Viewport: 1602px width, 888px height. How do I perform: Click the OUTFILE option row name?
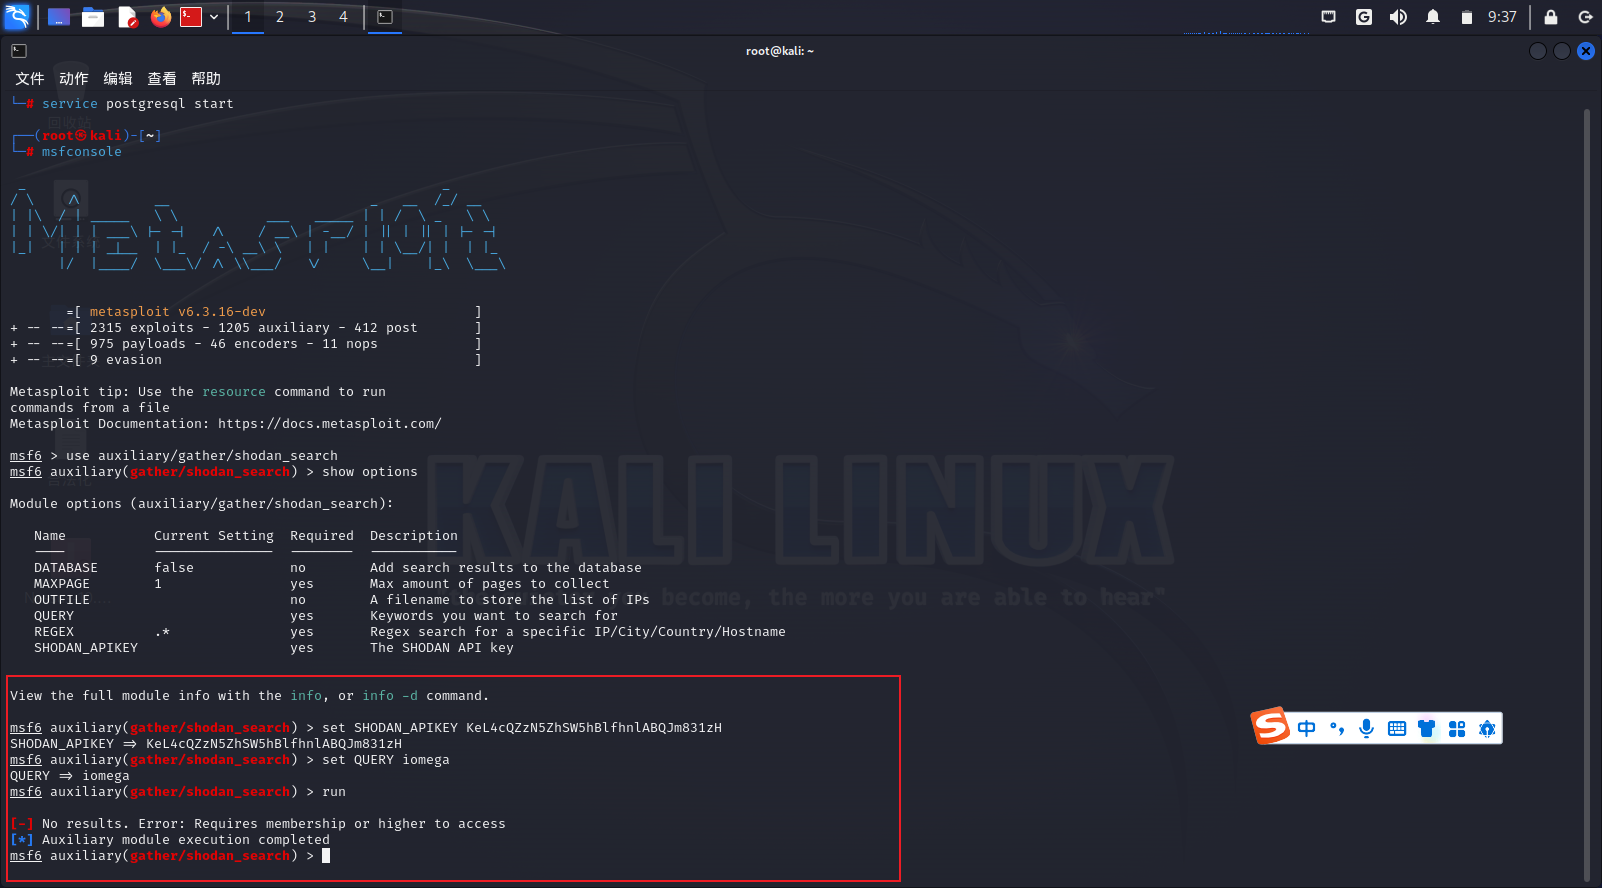(62, 600)
